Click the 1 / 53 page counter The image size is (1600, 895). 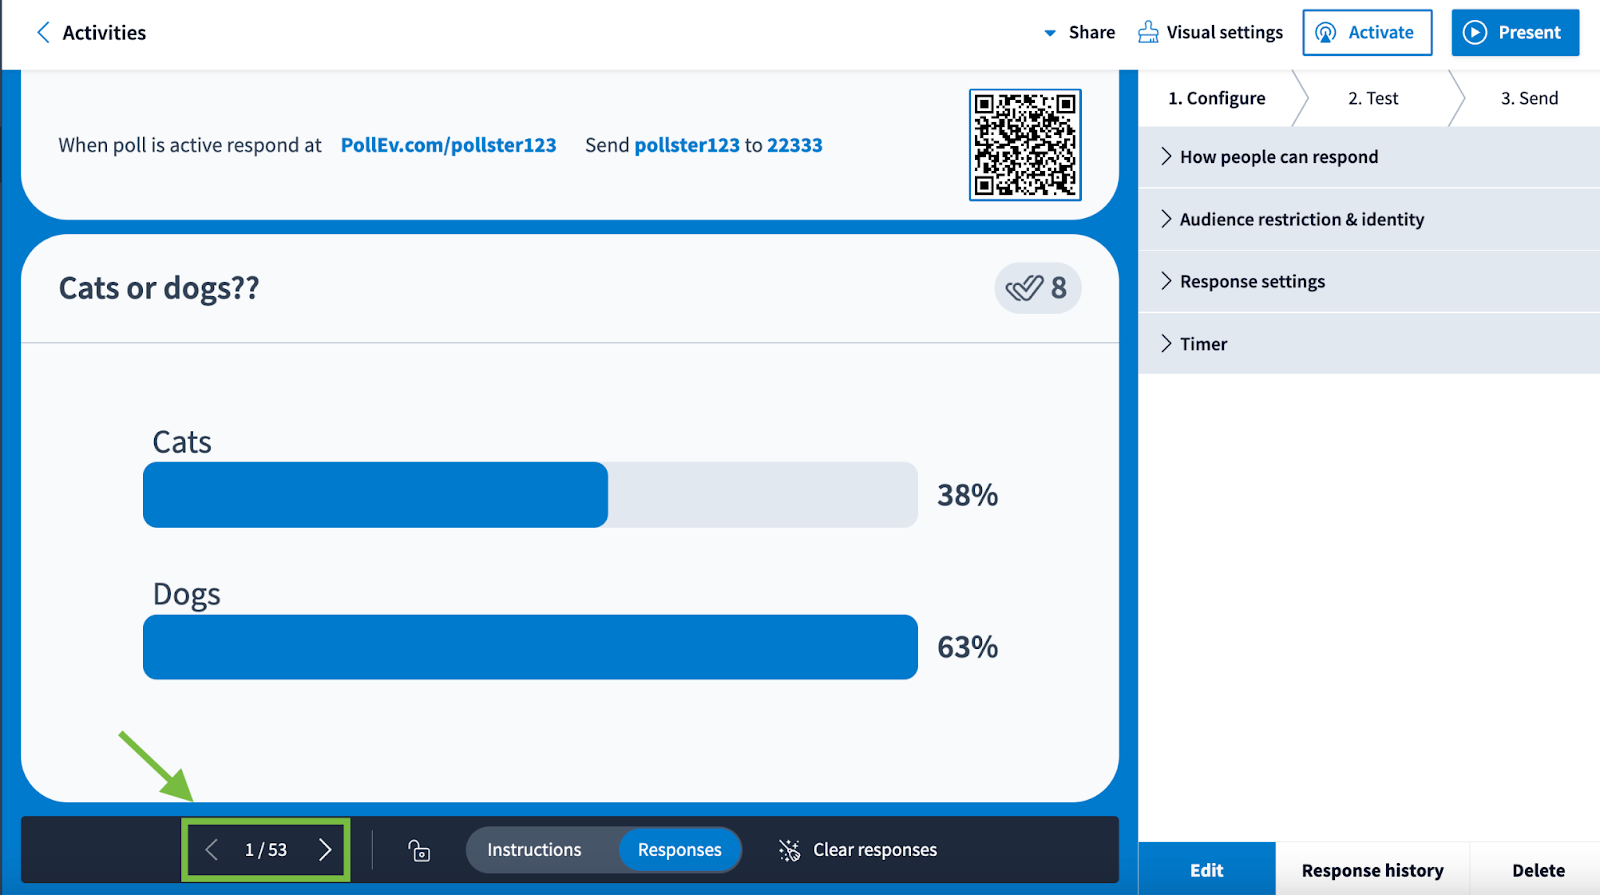pyautogui.click(x=266, y=850)
